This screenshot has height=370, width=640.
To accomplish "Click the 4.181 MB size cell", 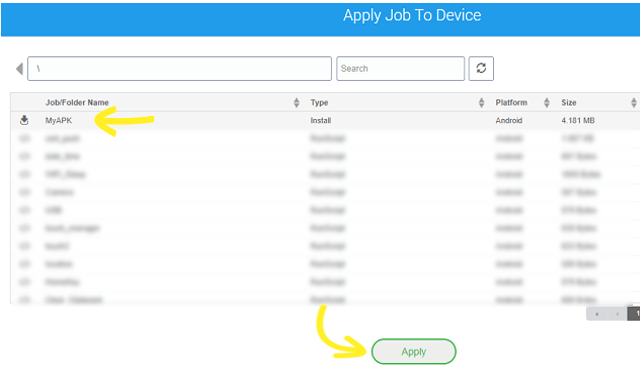I will (x=578, y=120).
